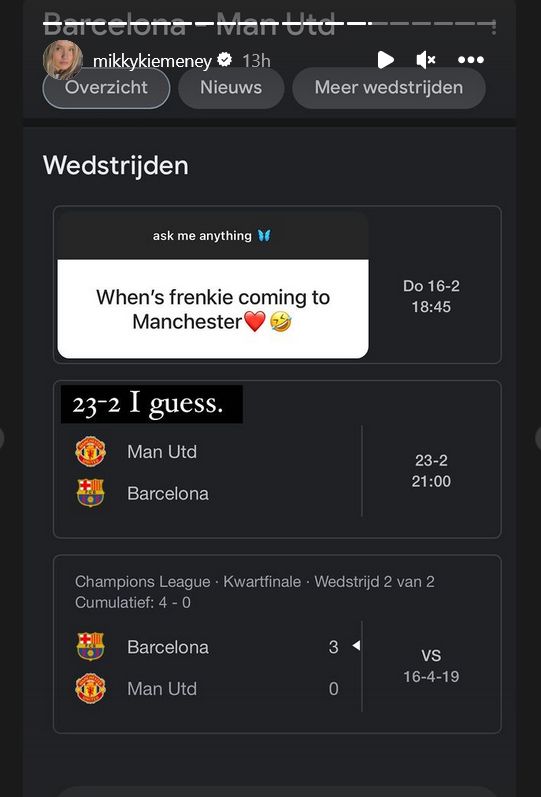Viewport: 541px width, 797px height.
Task: Skip to next story using right edge arrow
Action: pos(538,438)
